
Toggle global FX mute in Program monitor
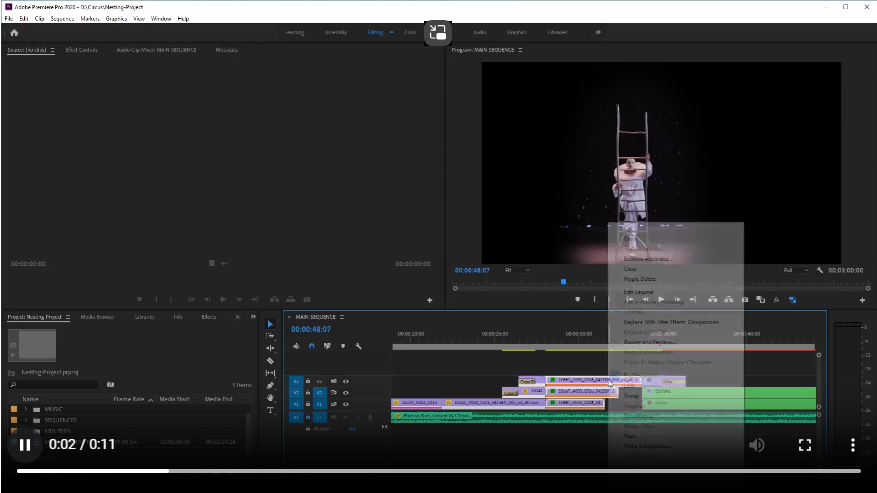pyautogui.click(x=777, y=300)
